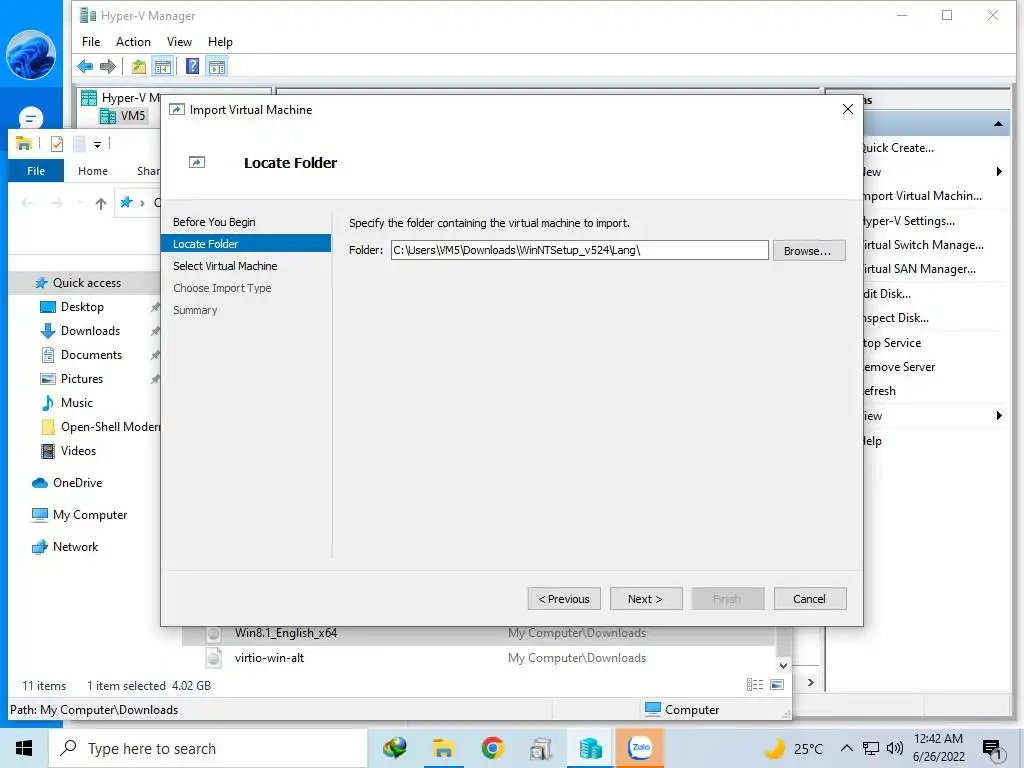Open Google Chrome from the taskbar

pos(492,748)
